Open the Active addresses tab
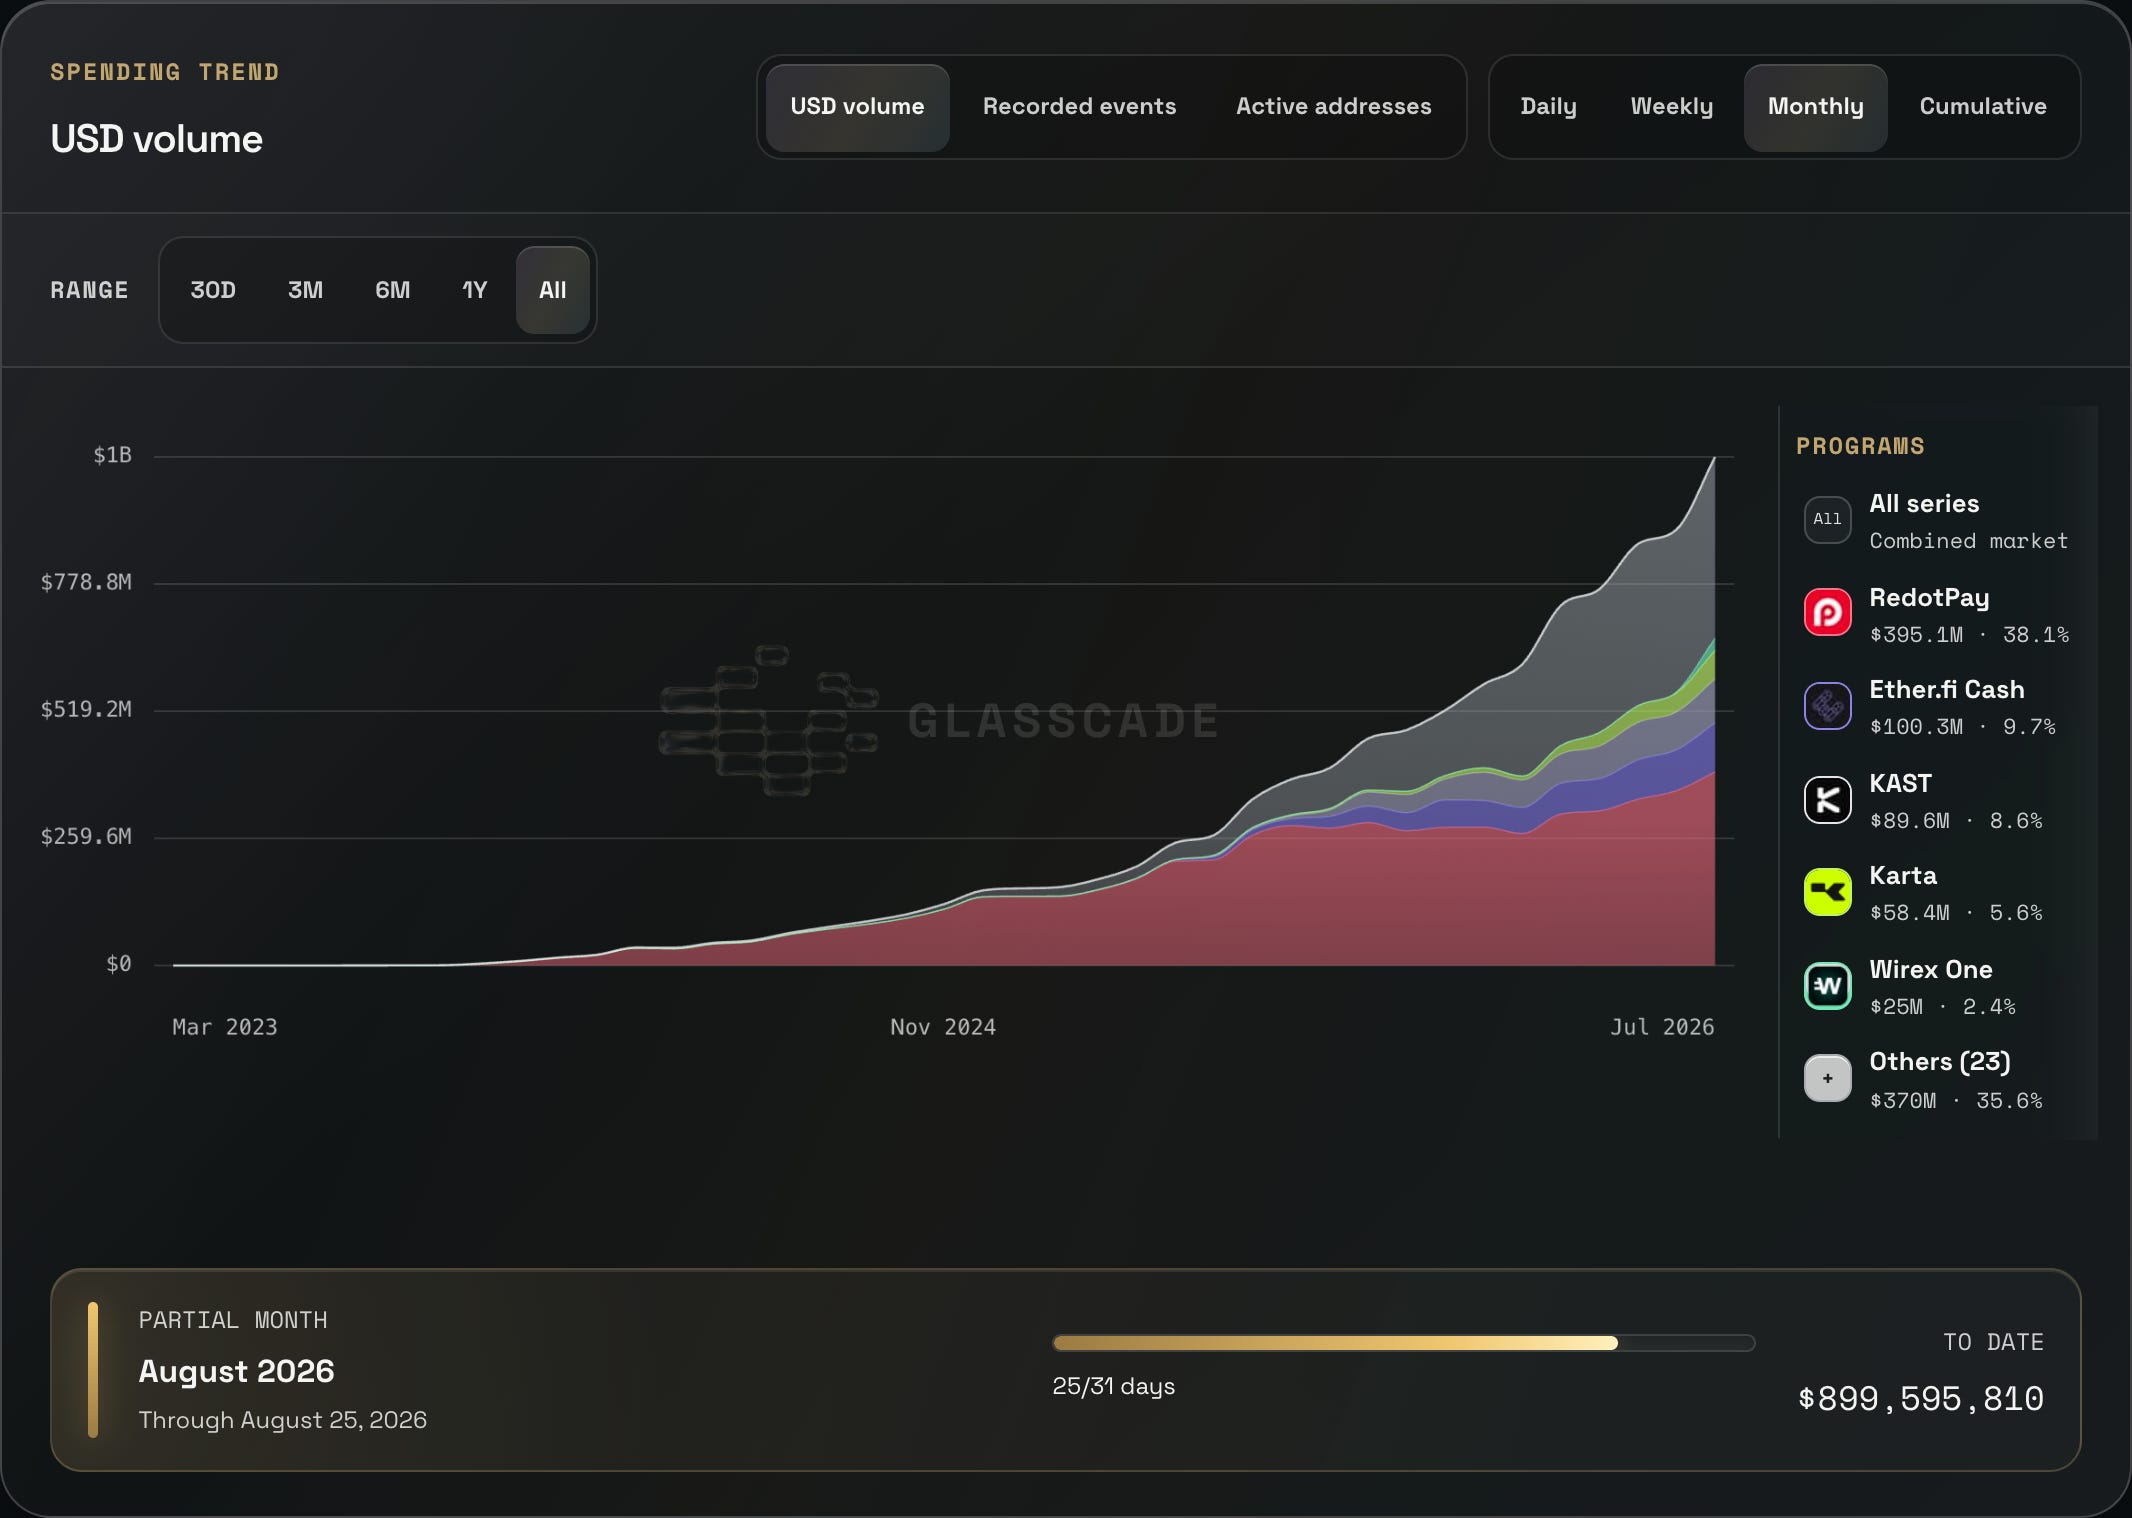2132x1518 pixels. point(1333,107)
